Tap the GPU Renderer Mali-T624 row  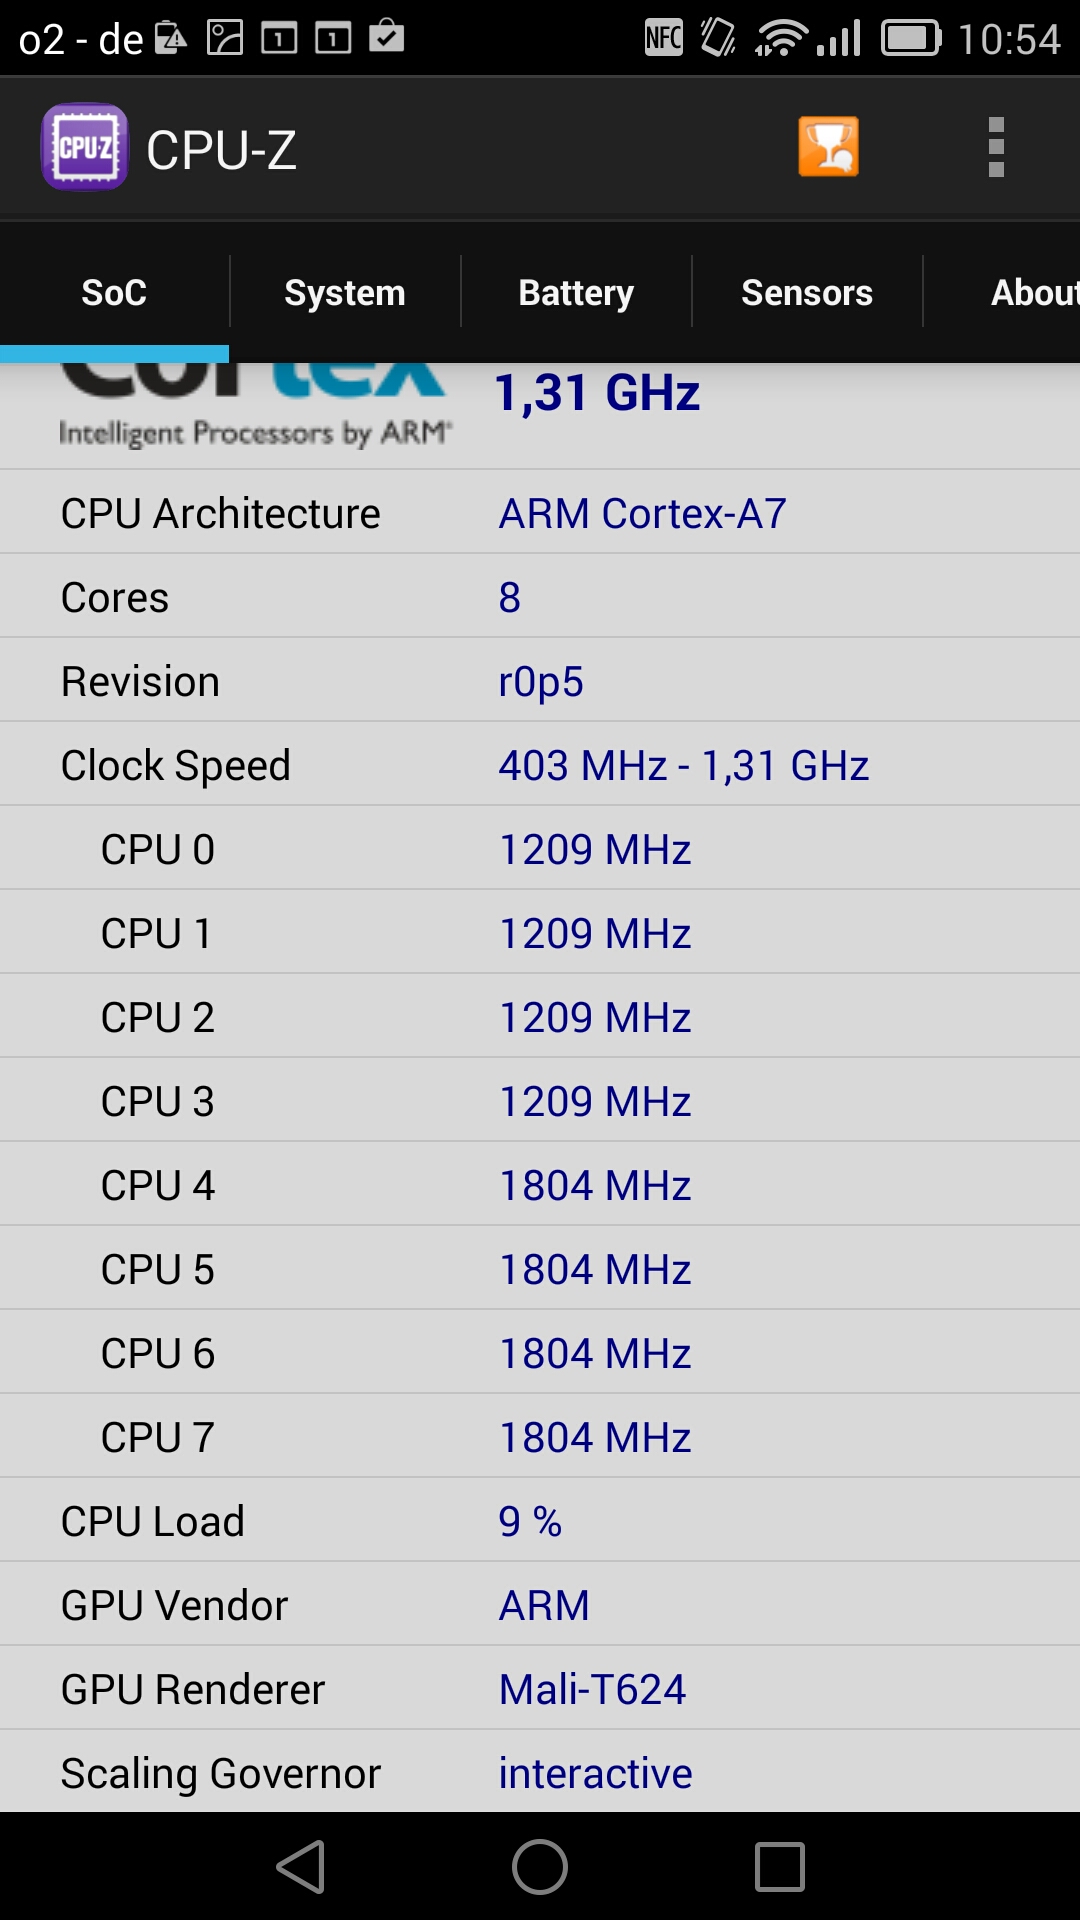click(540, 1688)
